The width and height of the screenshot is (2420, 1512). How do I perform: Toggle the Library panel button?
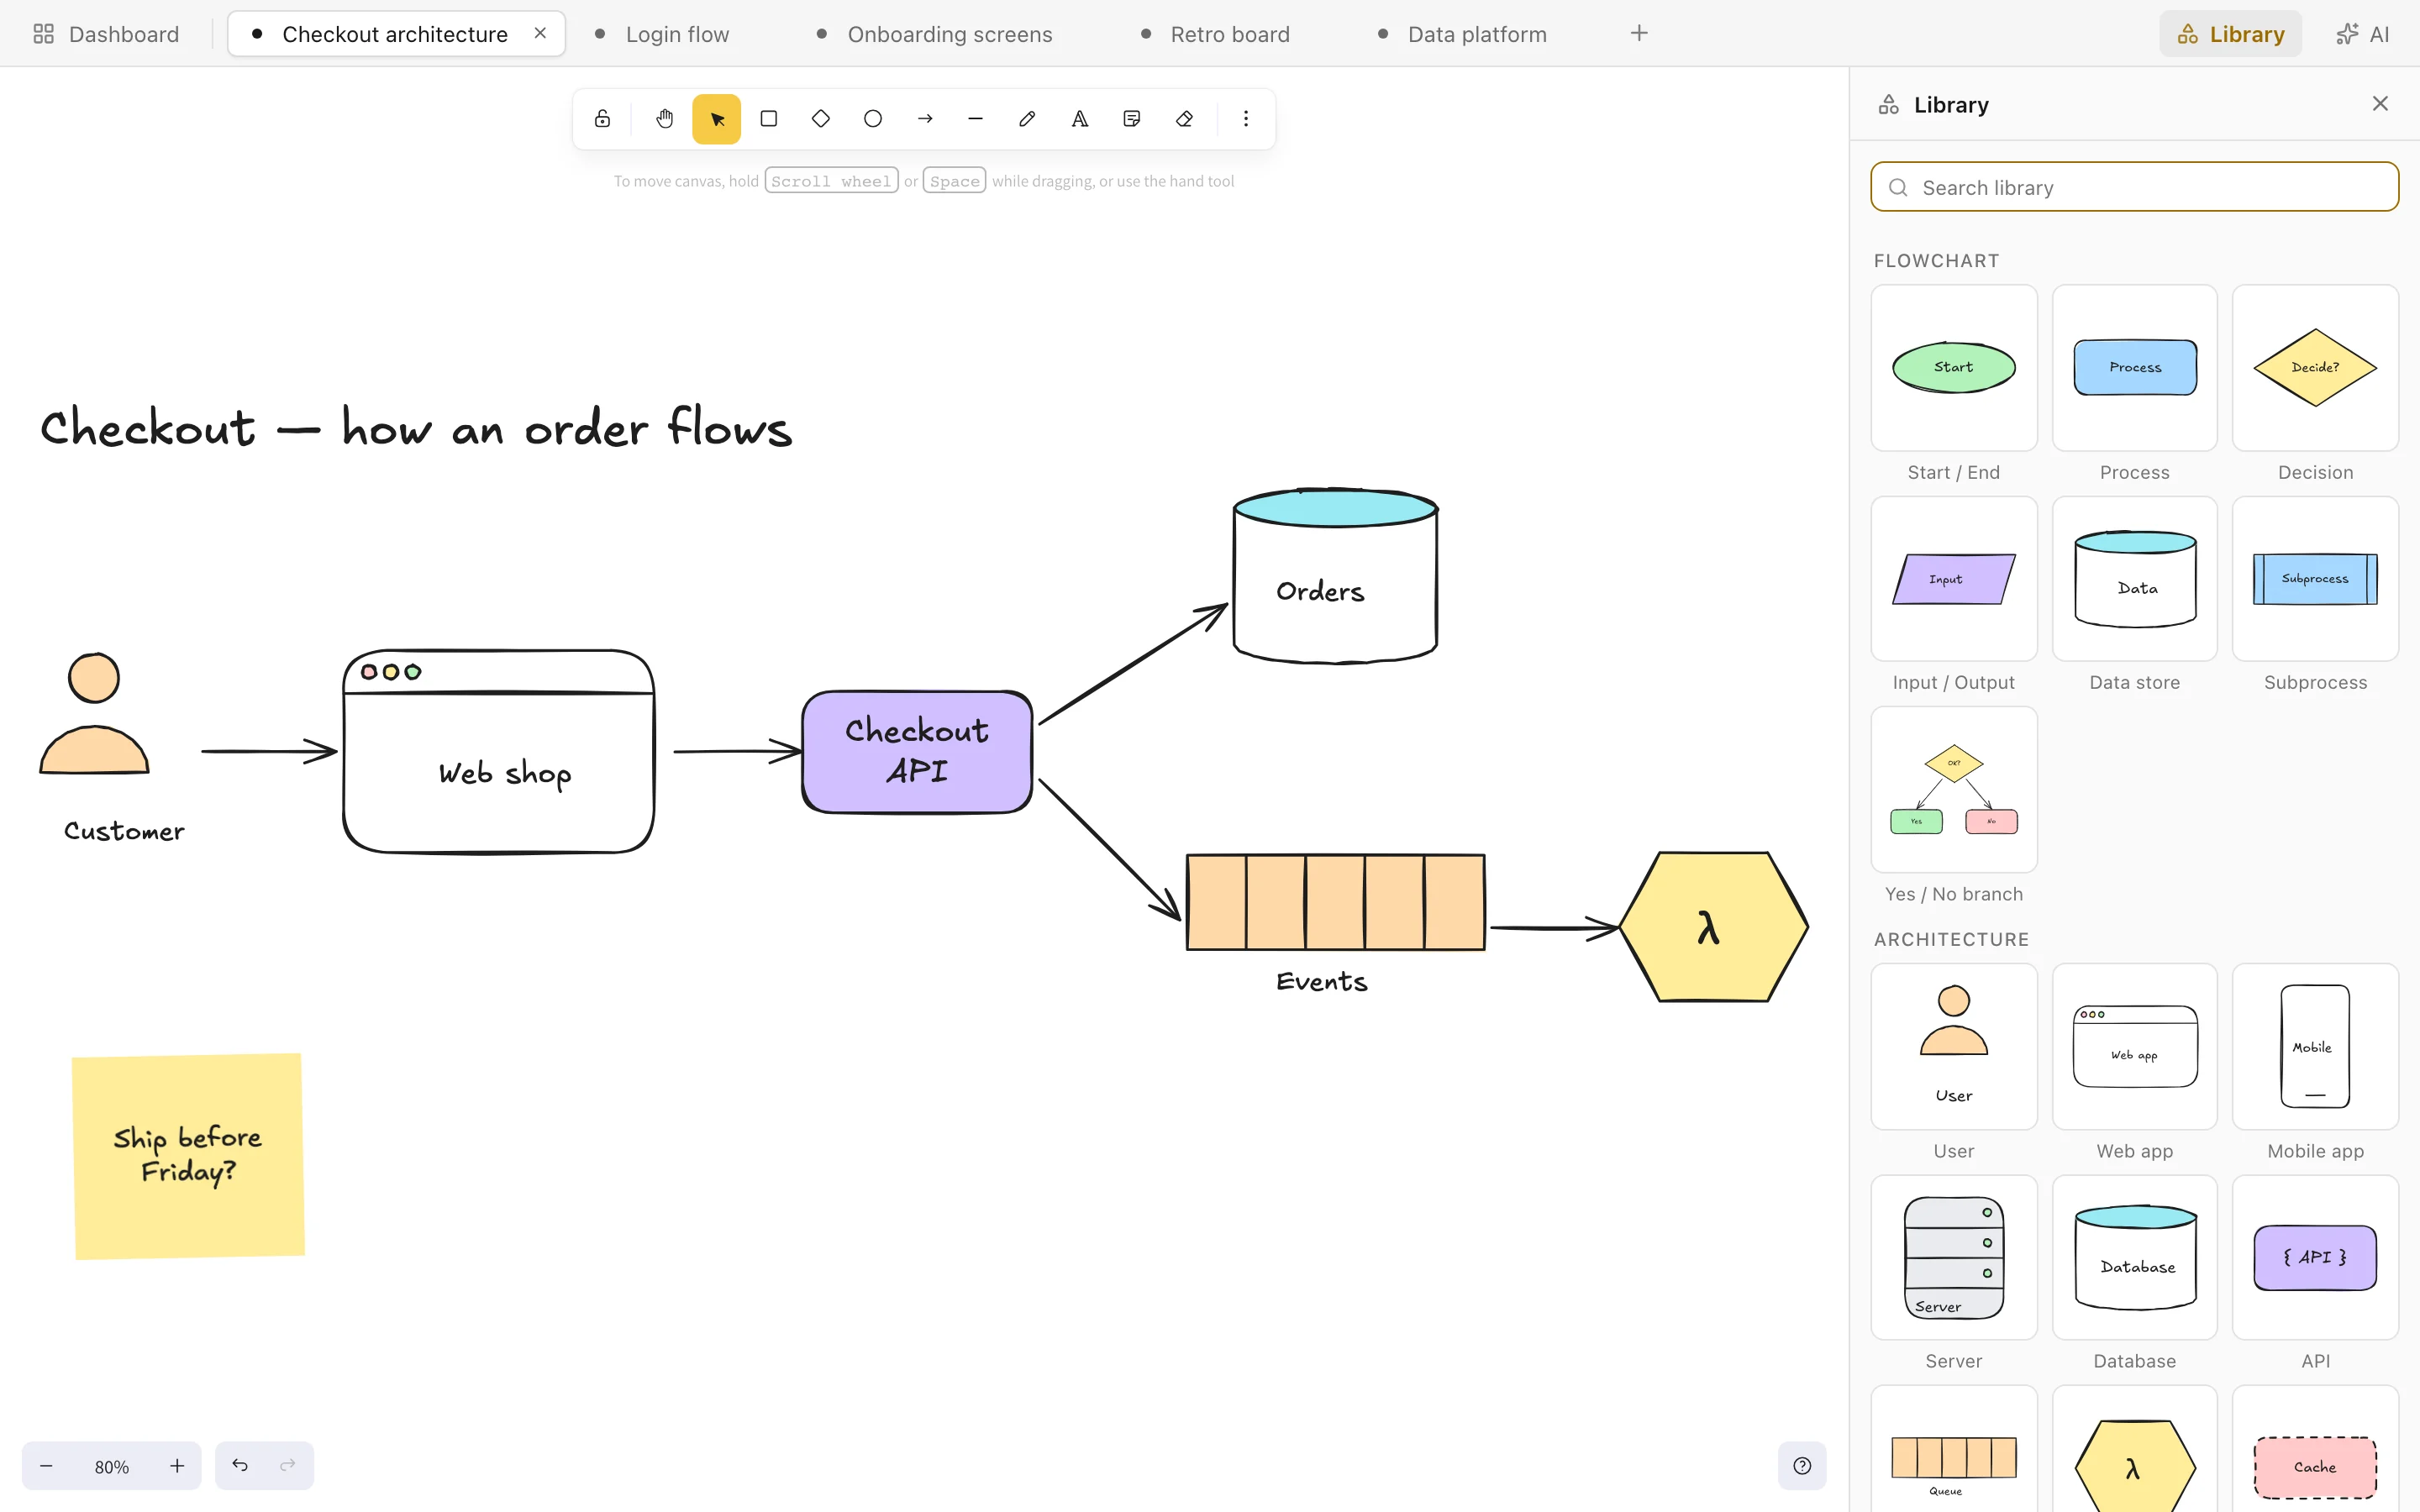pos(2231,34)
